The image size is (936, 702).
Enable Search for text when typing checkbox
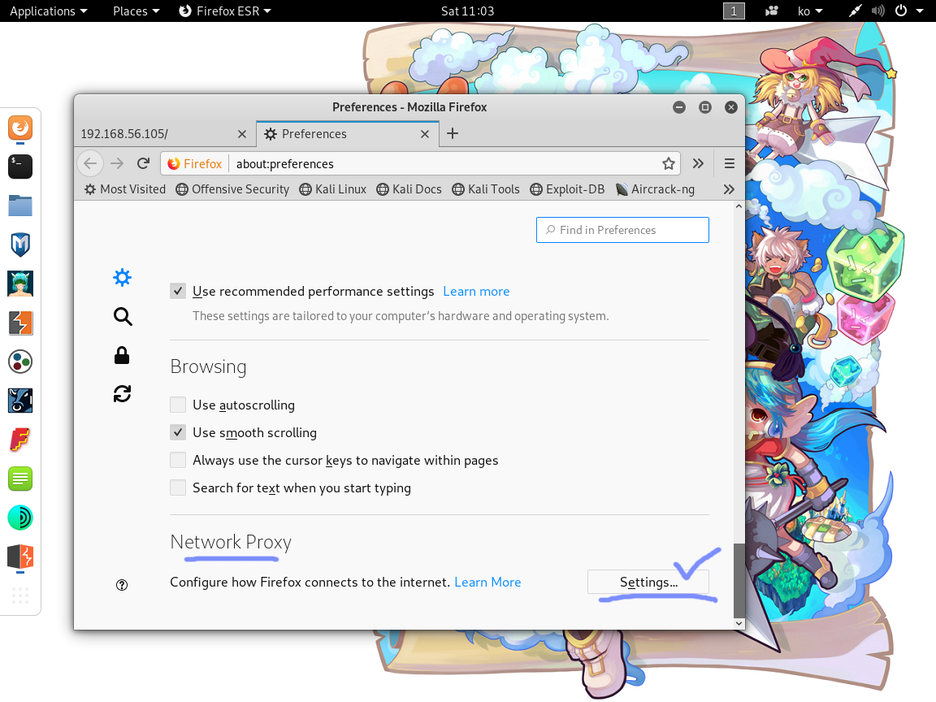tap(178, 488)
